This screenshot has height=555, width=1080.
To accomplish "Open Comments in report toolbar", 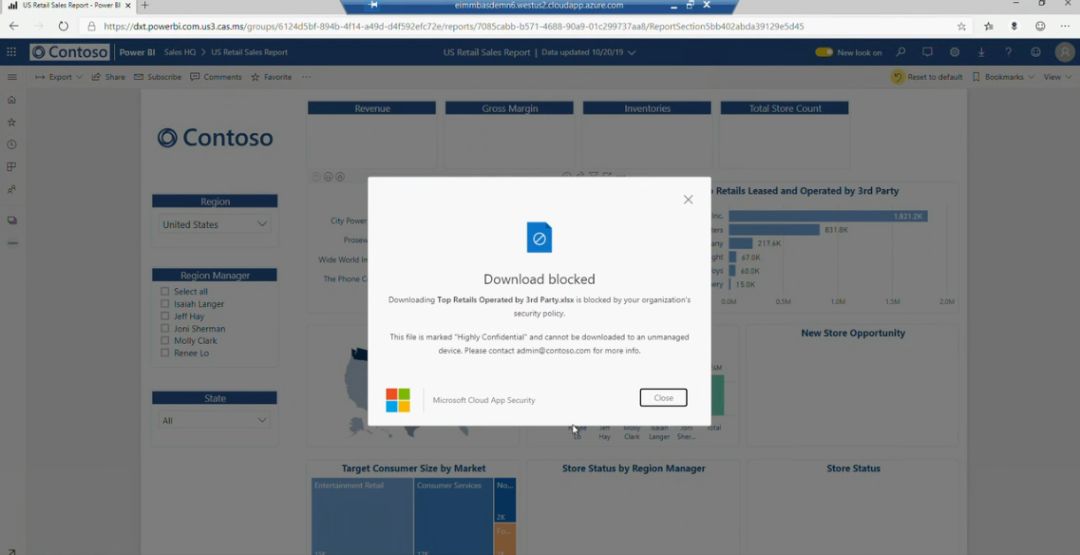I will click(x=216, y=77).
